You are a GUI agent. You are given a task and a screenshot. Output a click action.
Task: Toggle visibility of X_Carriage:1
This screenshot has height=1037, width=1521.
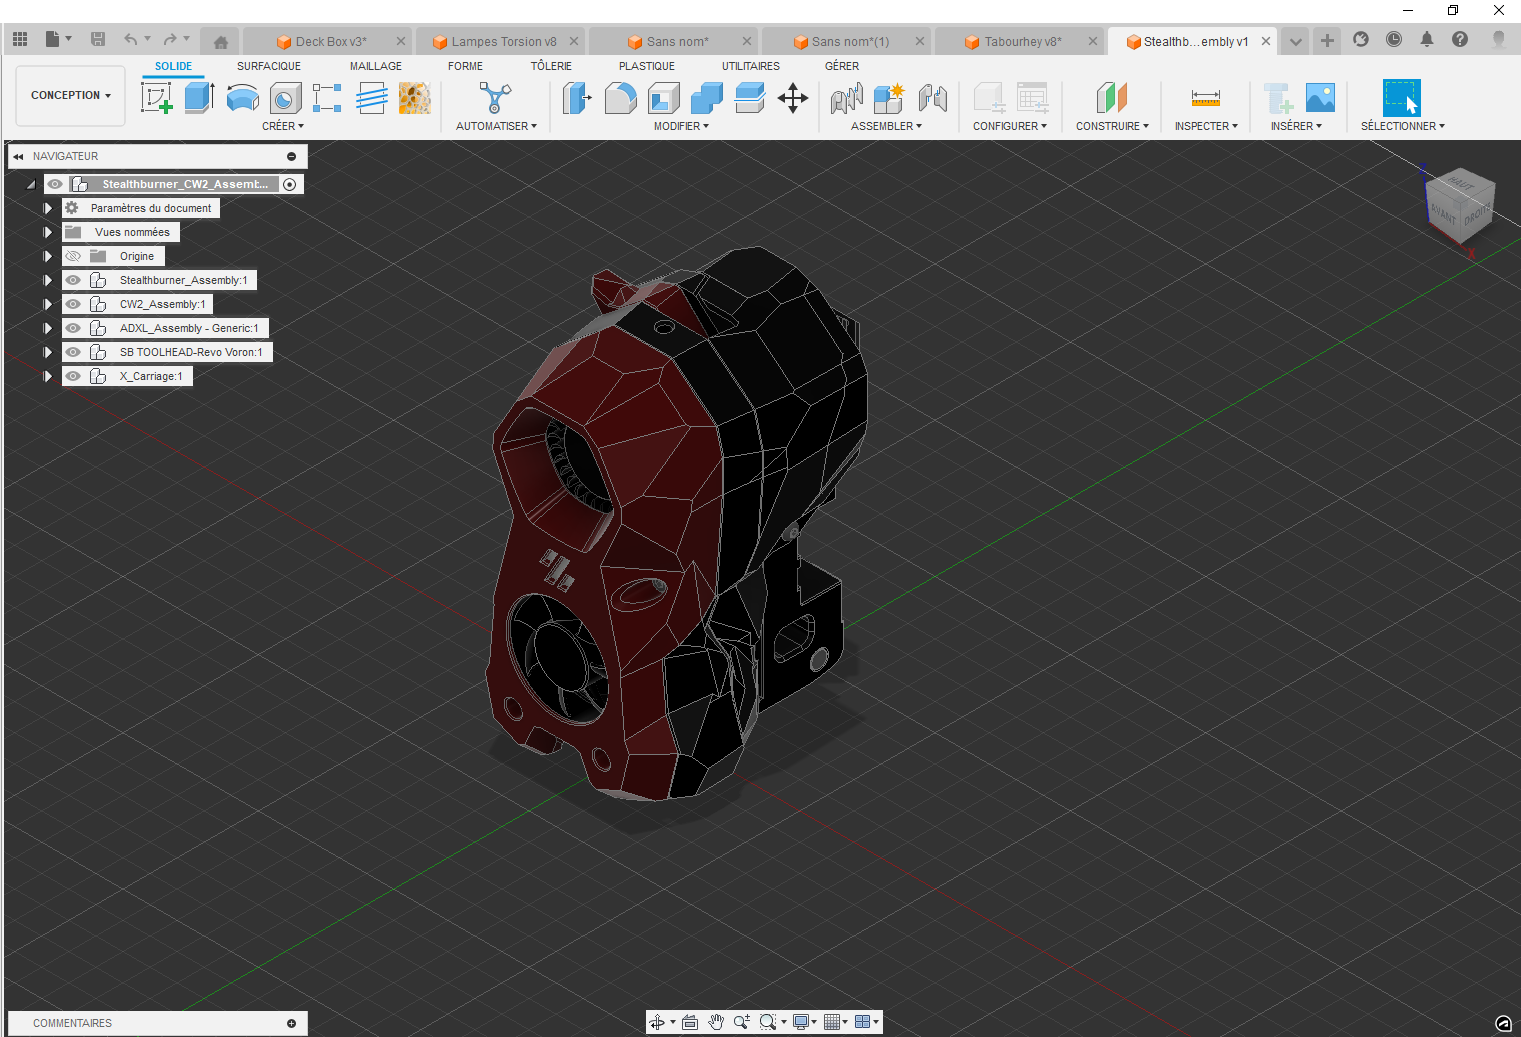coord(73,376)
